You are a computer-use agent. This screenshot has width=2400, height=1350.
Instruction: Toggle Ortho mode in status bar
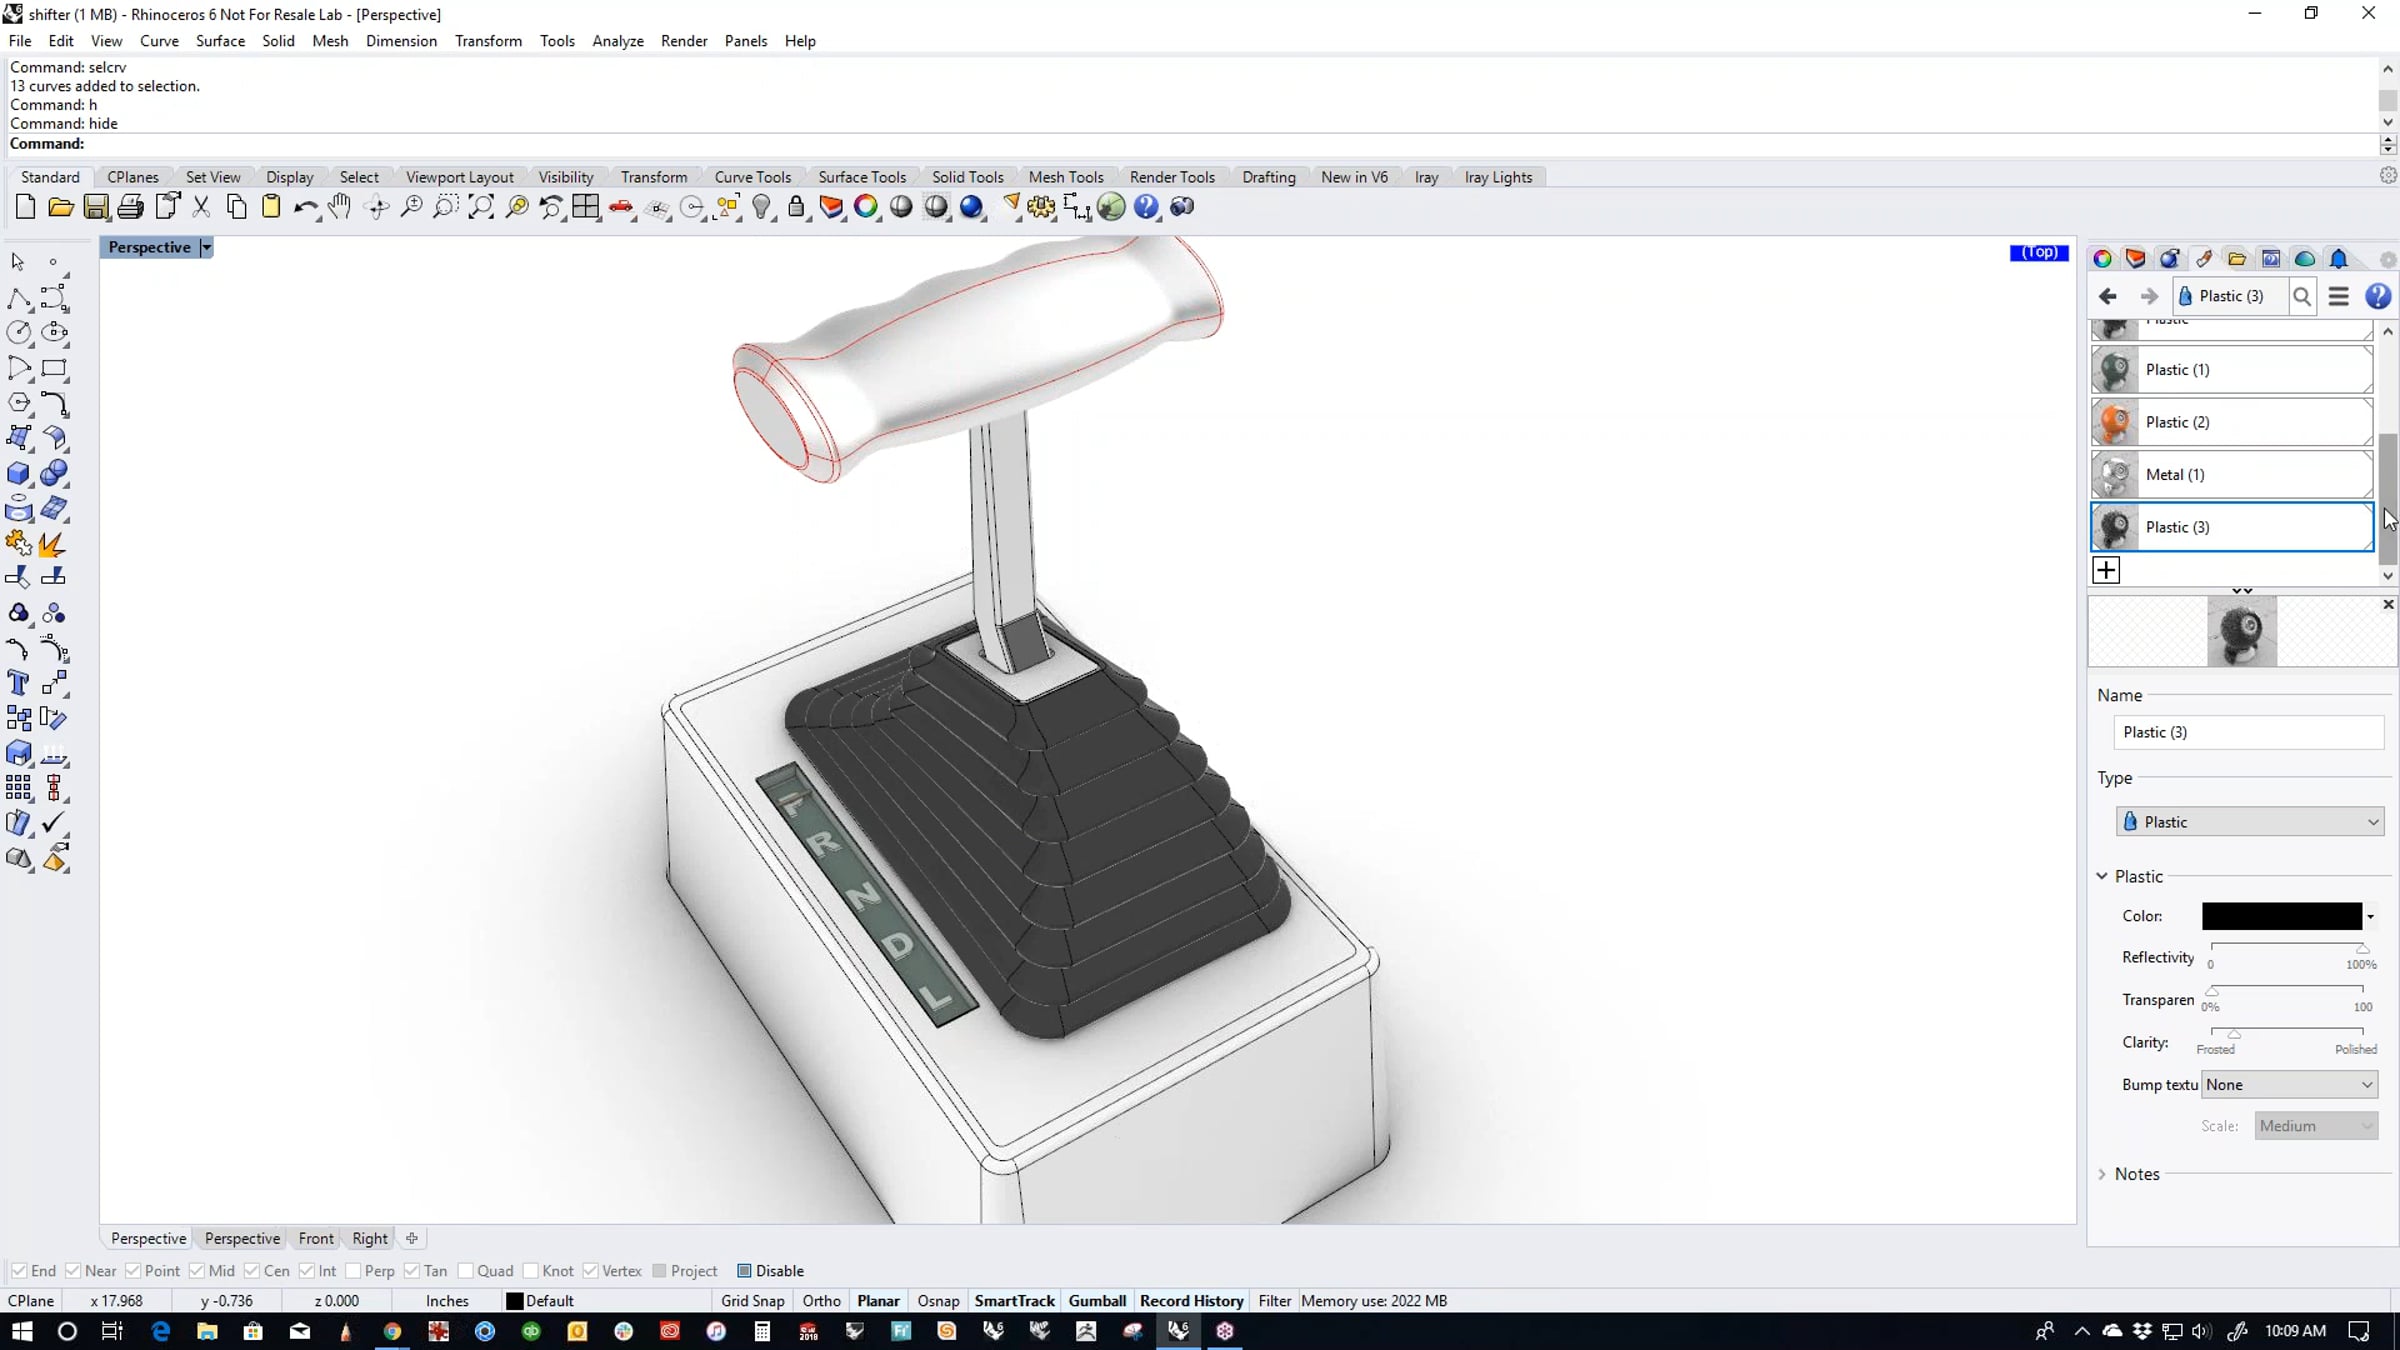point(821,1301)
